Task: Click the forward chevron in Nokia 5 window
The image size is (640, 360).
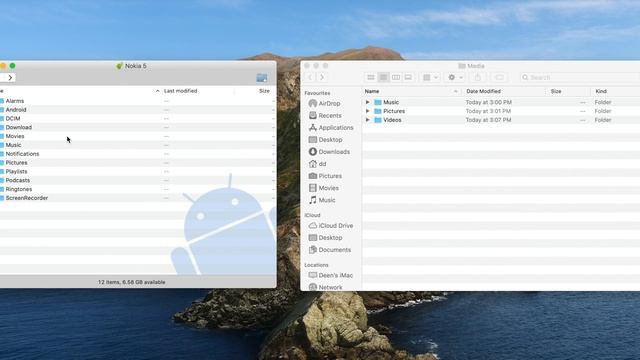Action: pyautogui.click(x=10, y=77)
